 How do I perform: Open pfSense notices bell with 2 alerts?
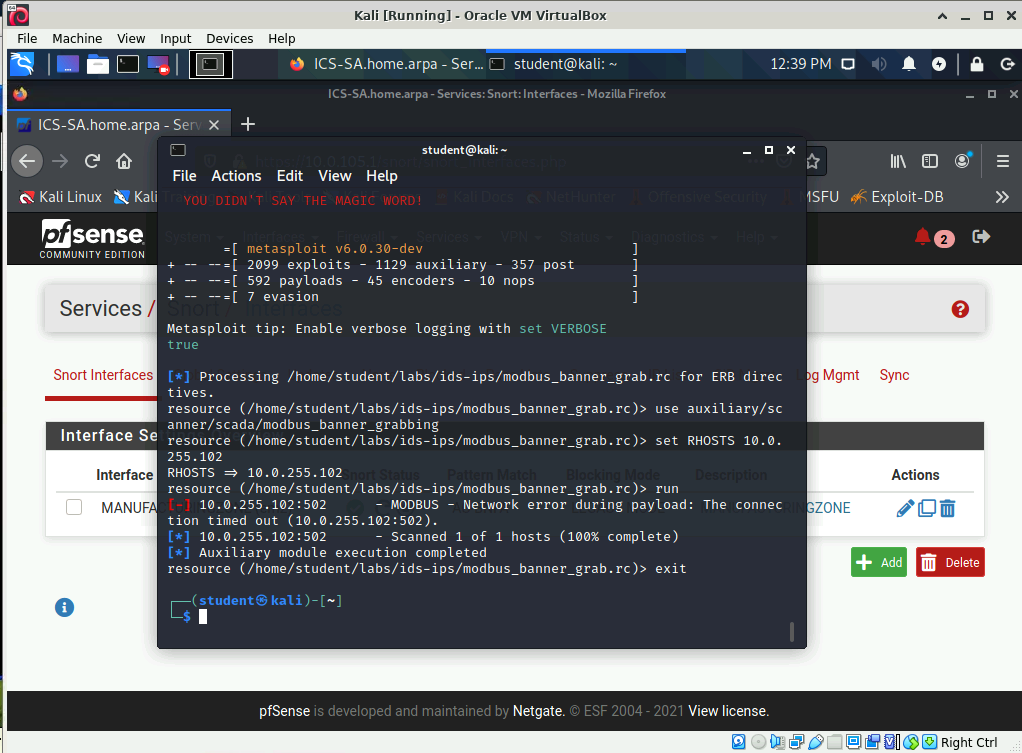point(934,238)
